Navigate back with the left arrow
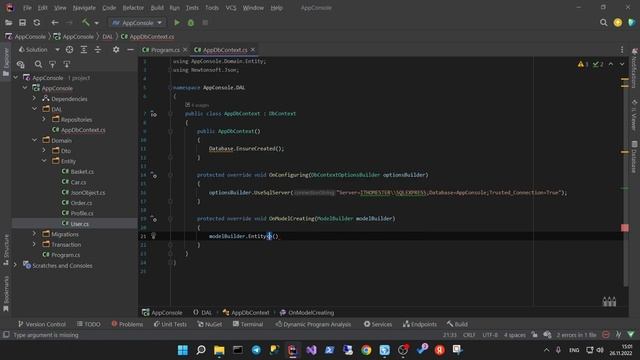Viewport: 640px width, 360px height. click(x=55, y=23)
